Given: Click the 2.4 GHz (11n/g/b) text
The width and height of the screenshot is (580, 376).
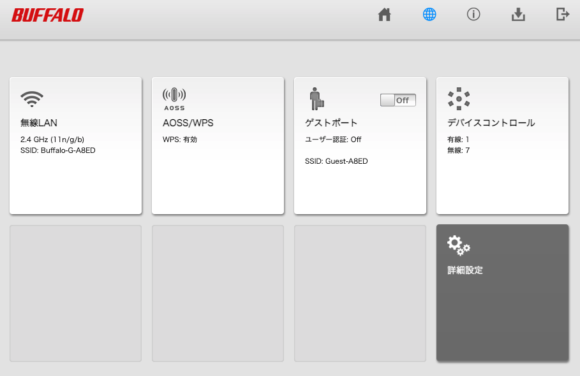Looking at the screenshot, I should pos(52,140).
